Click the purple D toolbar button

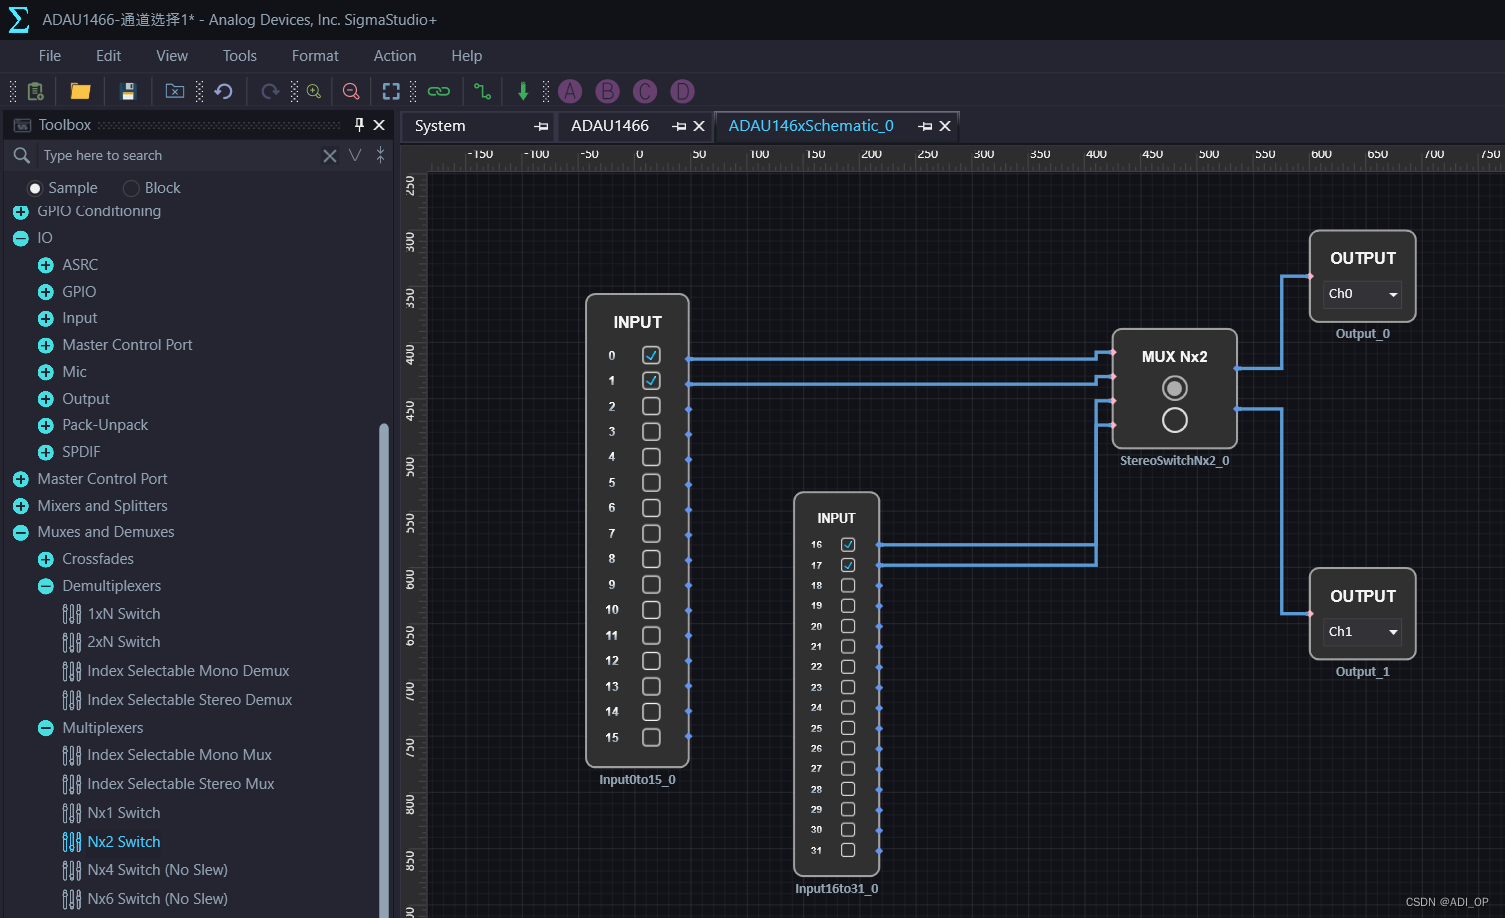click(682, 92)
